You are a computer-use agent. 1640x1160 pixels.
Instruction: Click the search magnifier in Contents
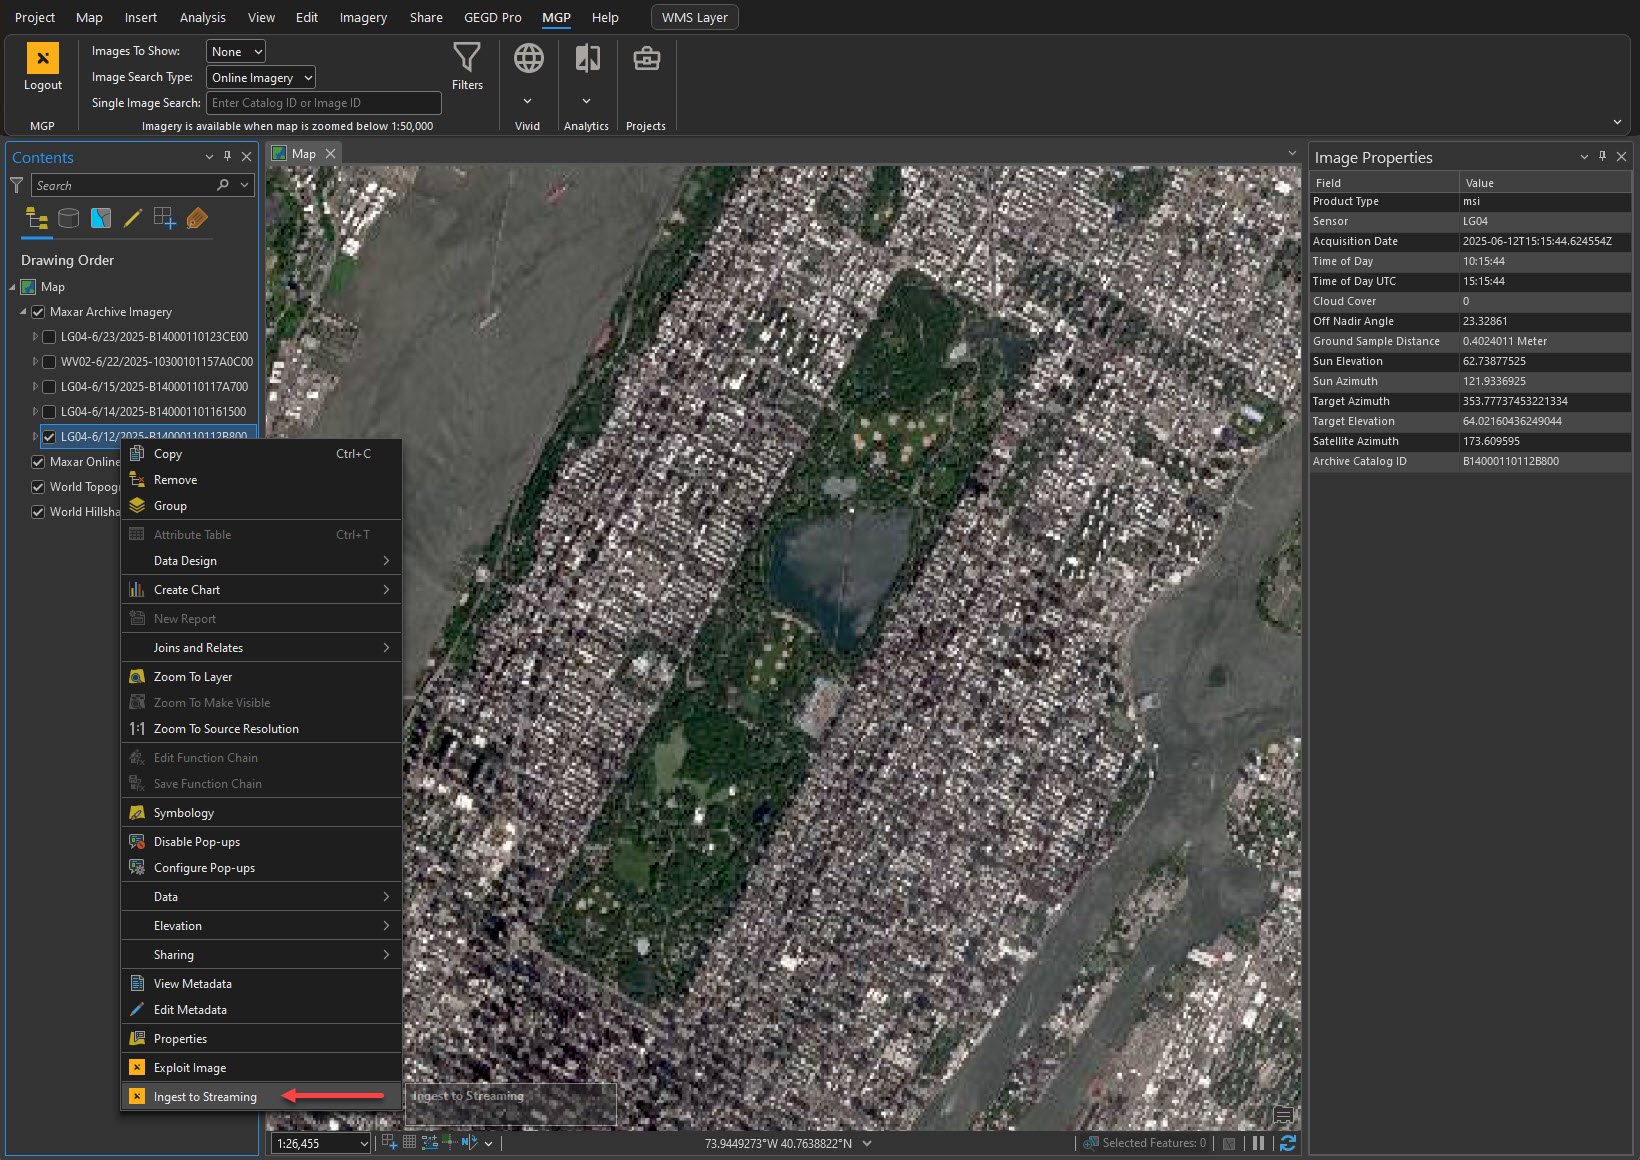(x=223, y=185)
